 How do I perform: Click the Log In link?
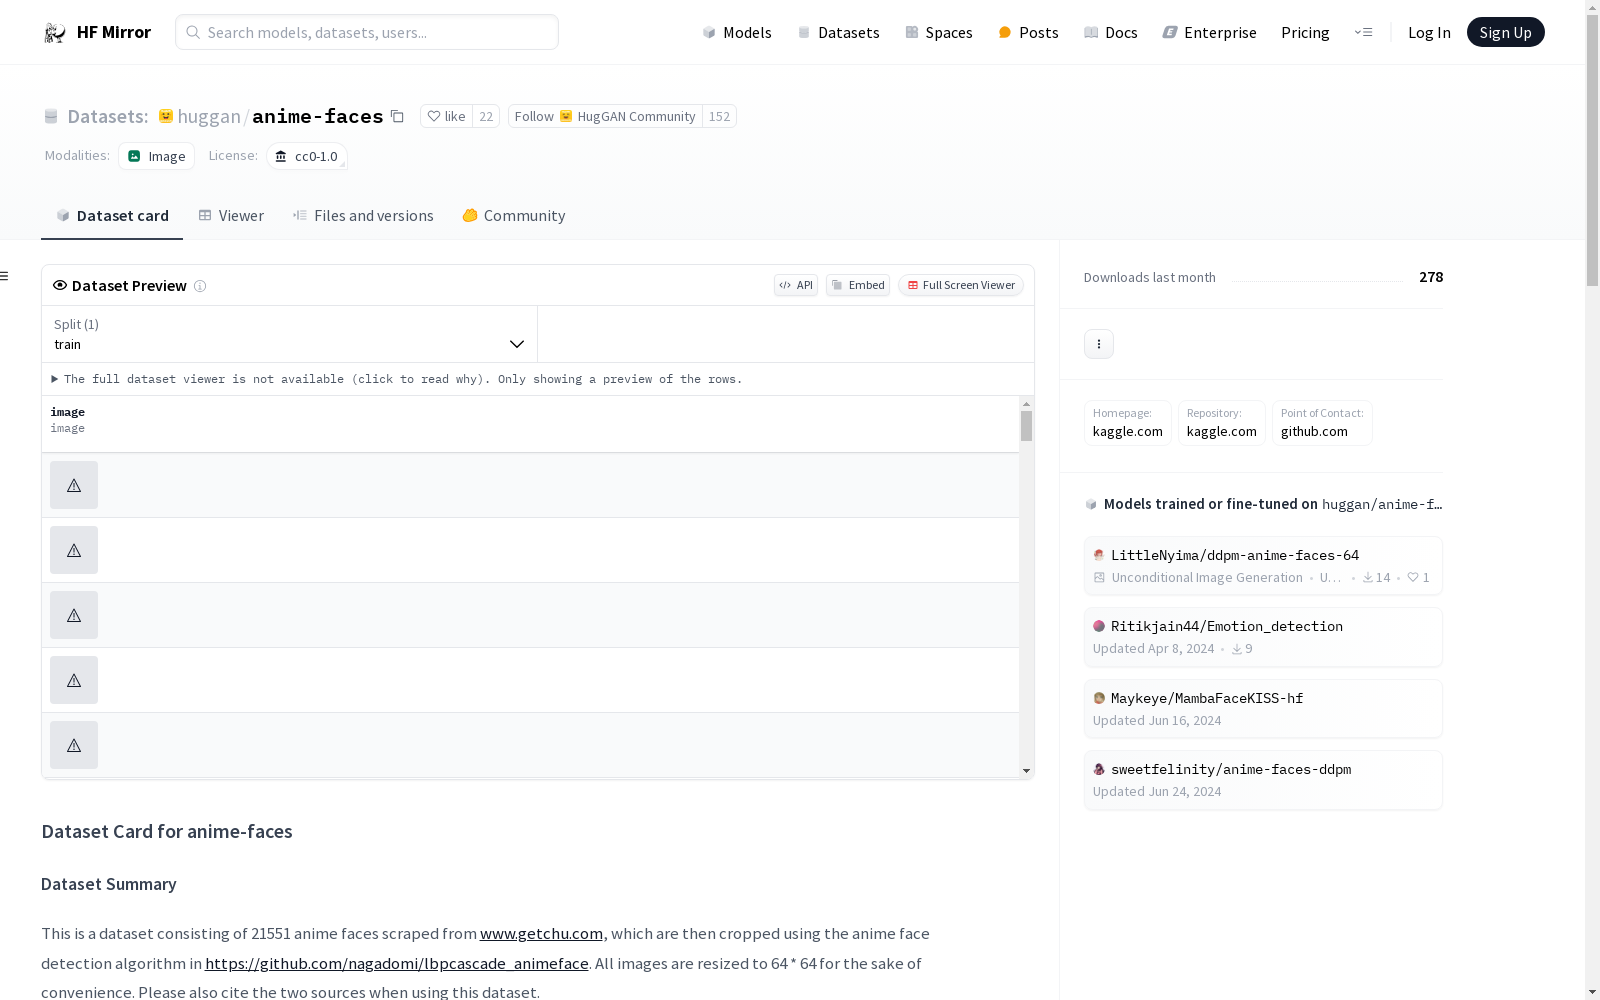(1429, 32)
